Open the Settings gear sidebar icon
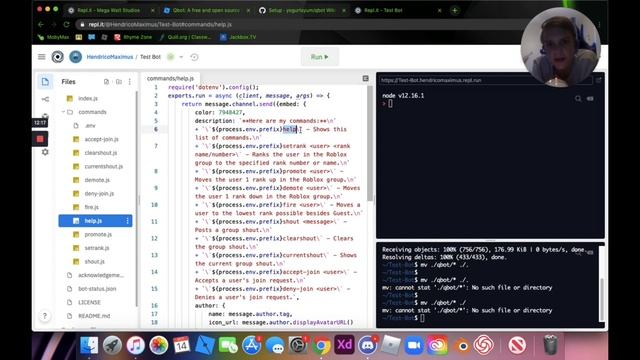 pos(45,152)
